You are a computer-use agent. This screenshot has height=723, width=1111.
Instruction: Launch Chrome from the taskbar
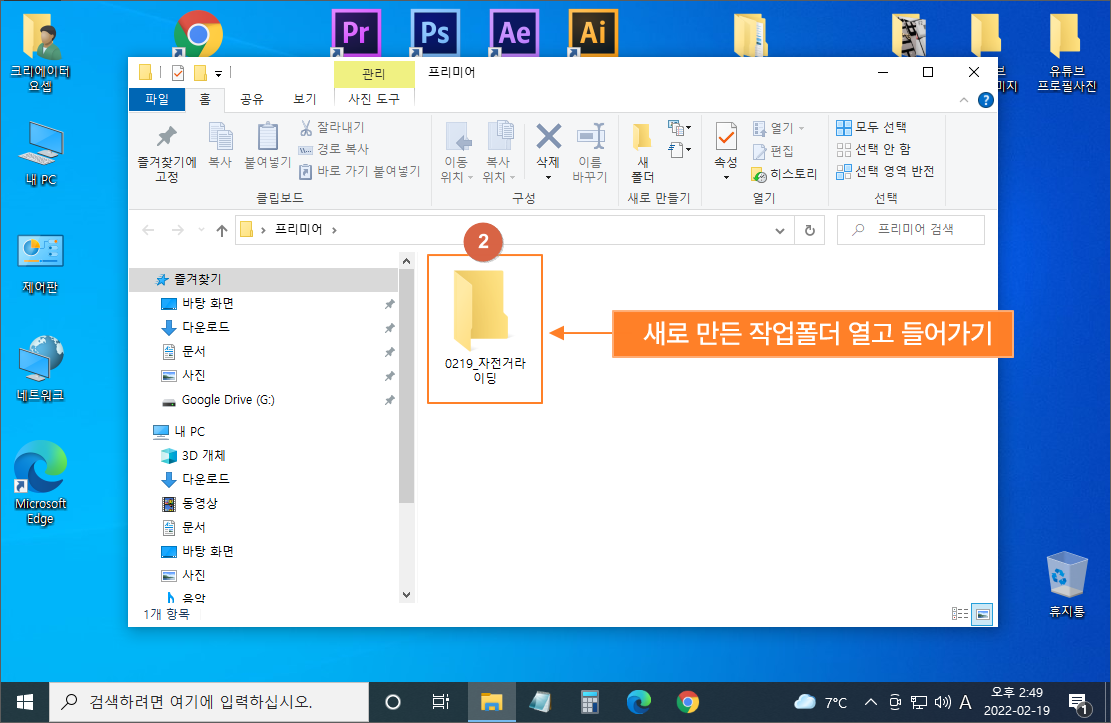point(687,702)
